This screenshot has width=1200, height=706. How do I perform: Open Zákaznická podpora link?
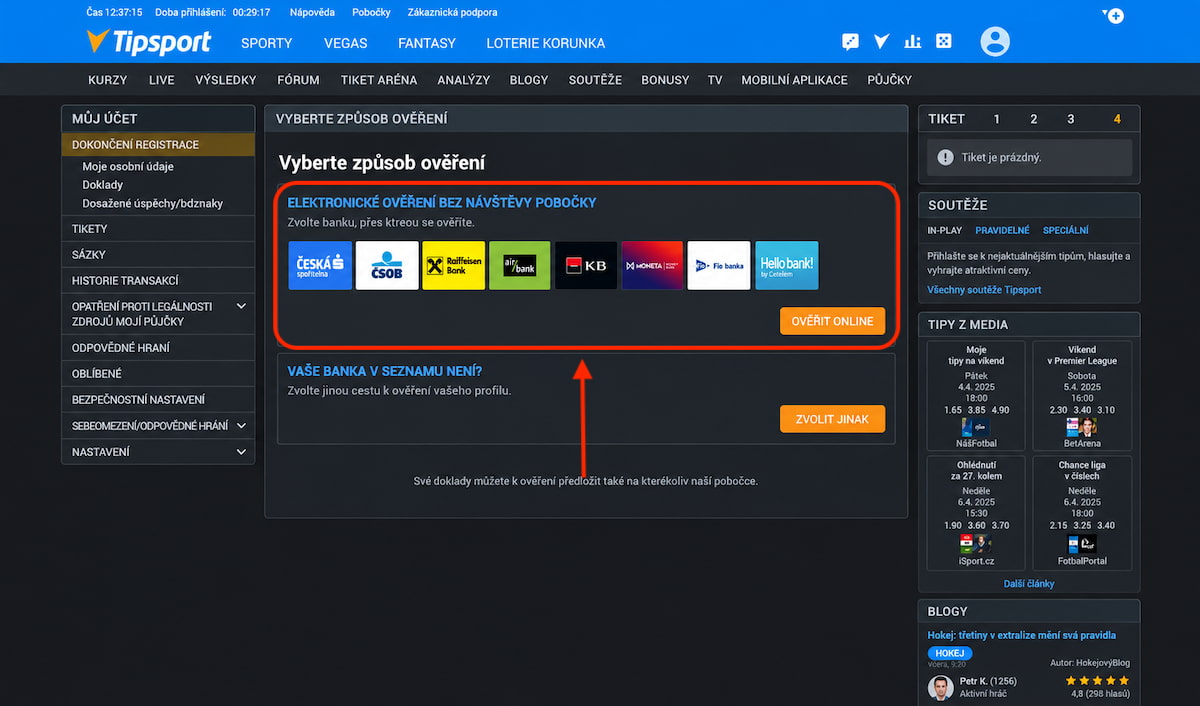click(x=452, y=13)
